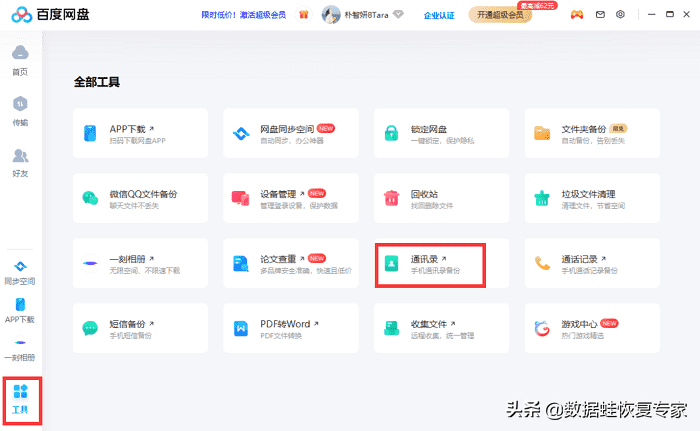Click the NEW badge on 设备管理
The width and height of the screenshot is (700, 431).
(x=317, y=193)
